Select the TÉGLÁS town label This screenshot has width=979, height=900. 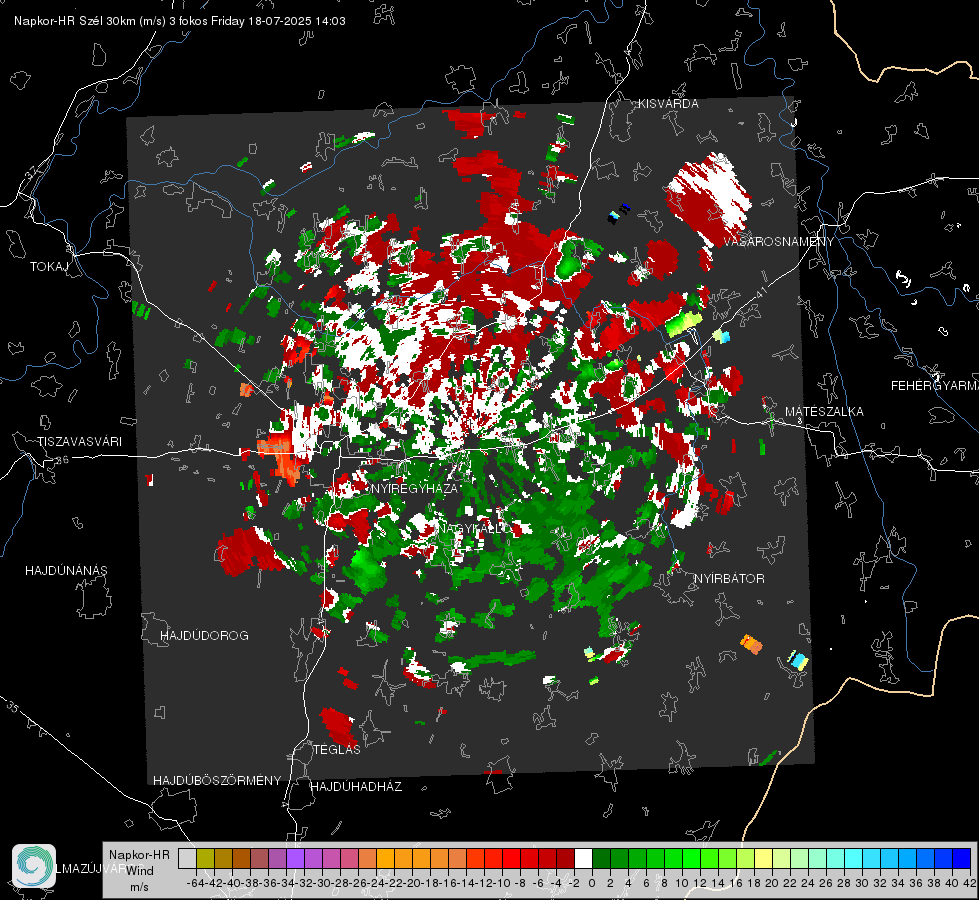tap(337, 750)
